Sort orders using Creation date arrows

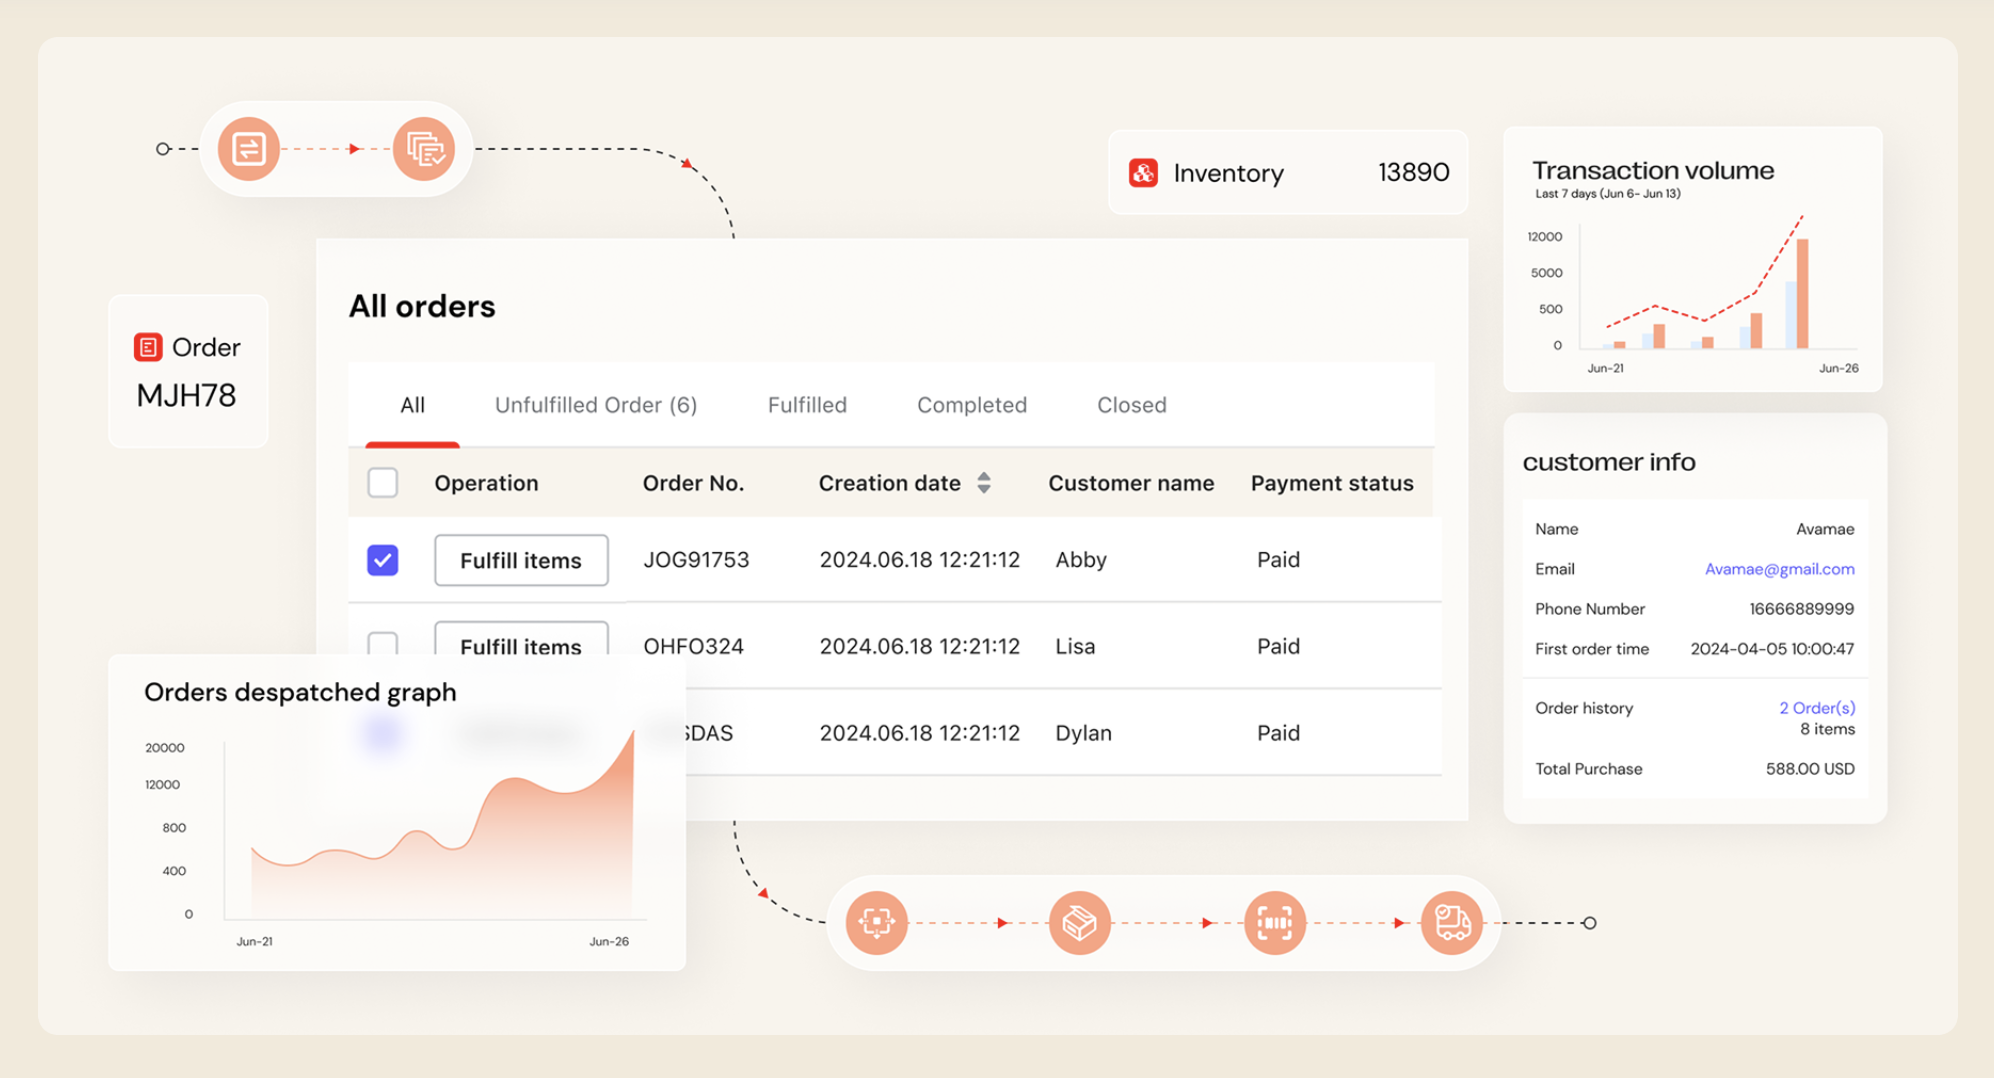tap(984, 483)
